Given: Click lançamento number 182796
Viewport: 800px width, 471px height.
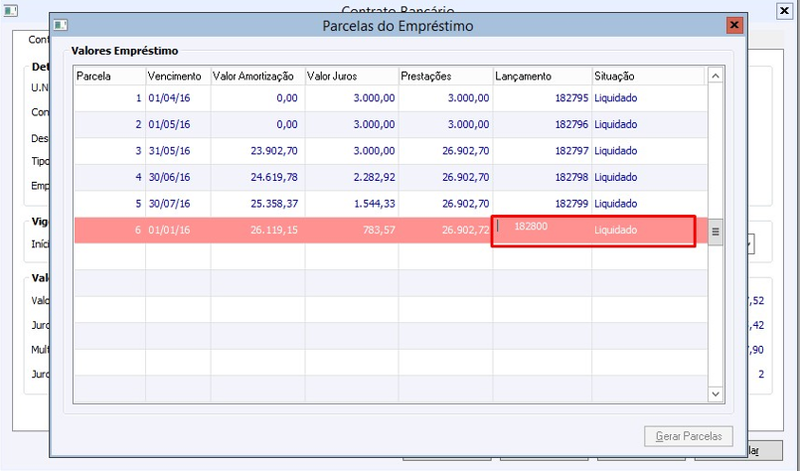Looking at the screenshot, I should click(x=572, y=125).
